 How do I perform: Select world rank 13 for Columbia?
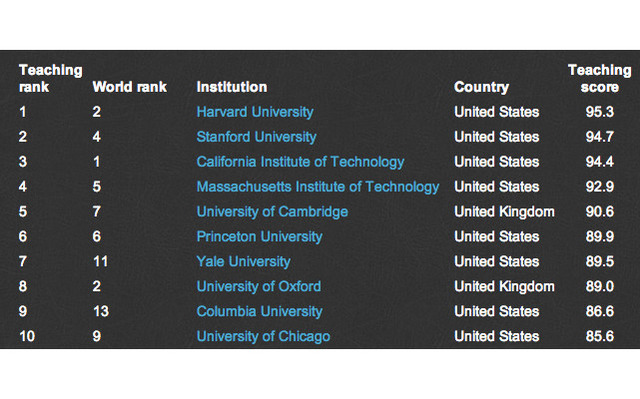[x=101, y=311]
